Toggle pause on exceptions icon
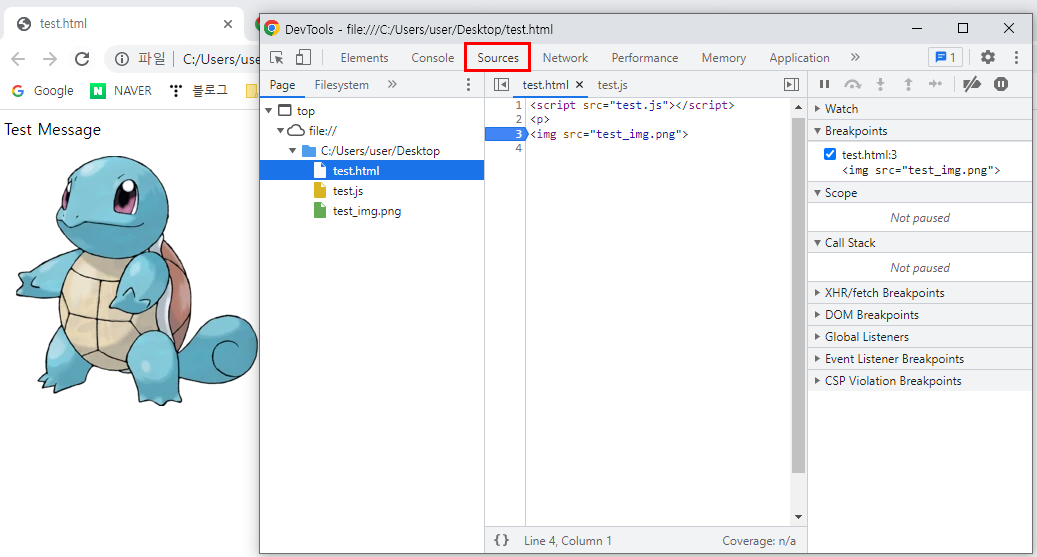1037x557 pixels. click(1001, 84)
